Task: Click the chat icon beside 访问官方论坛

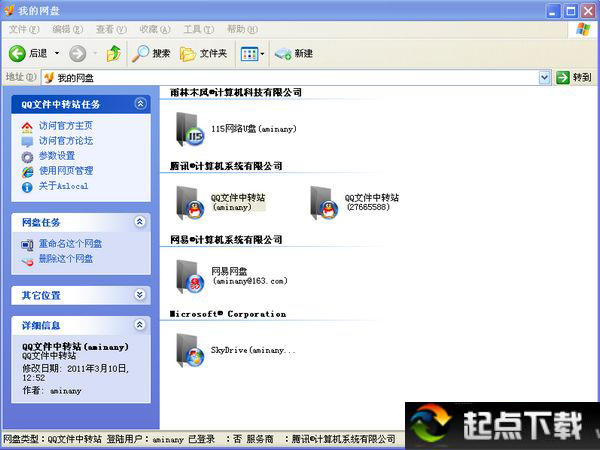Action: click(27, 142)
